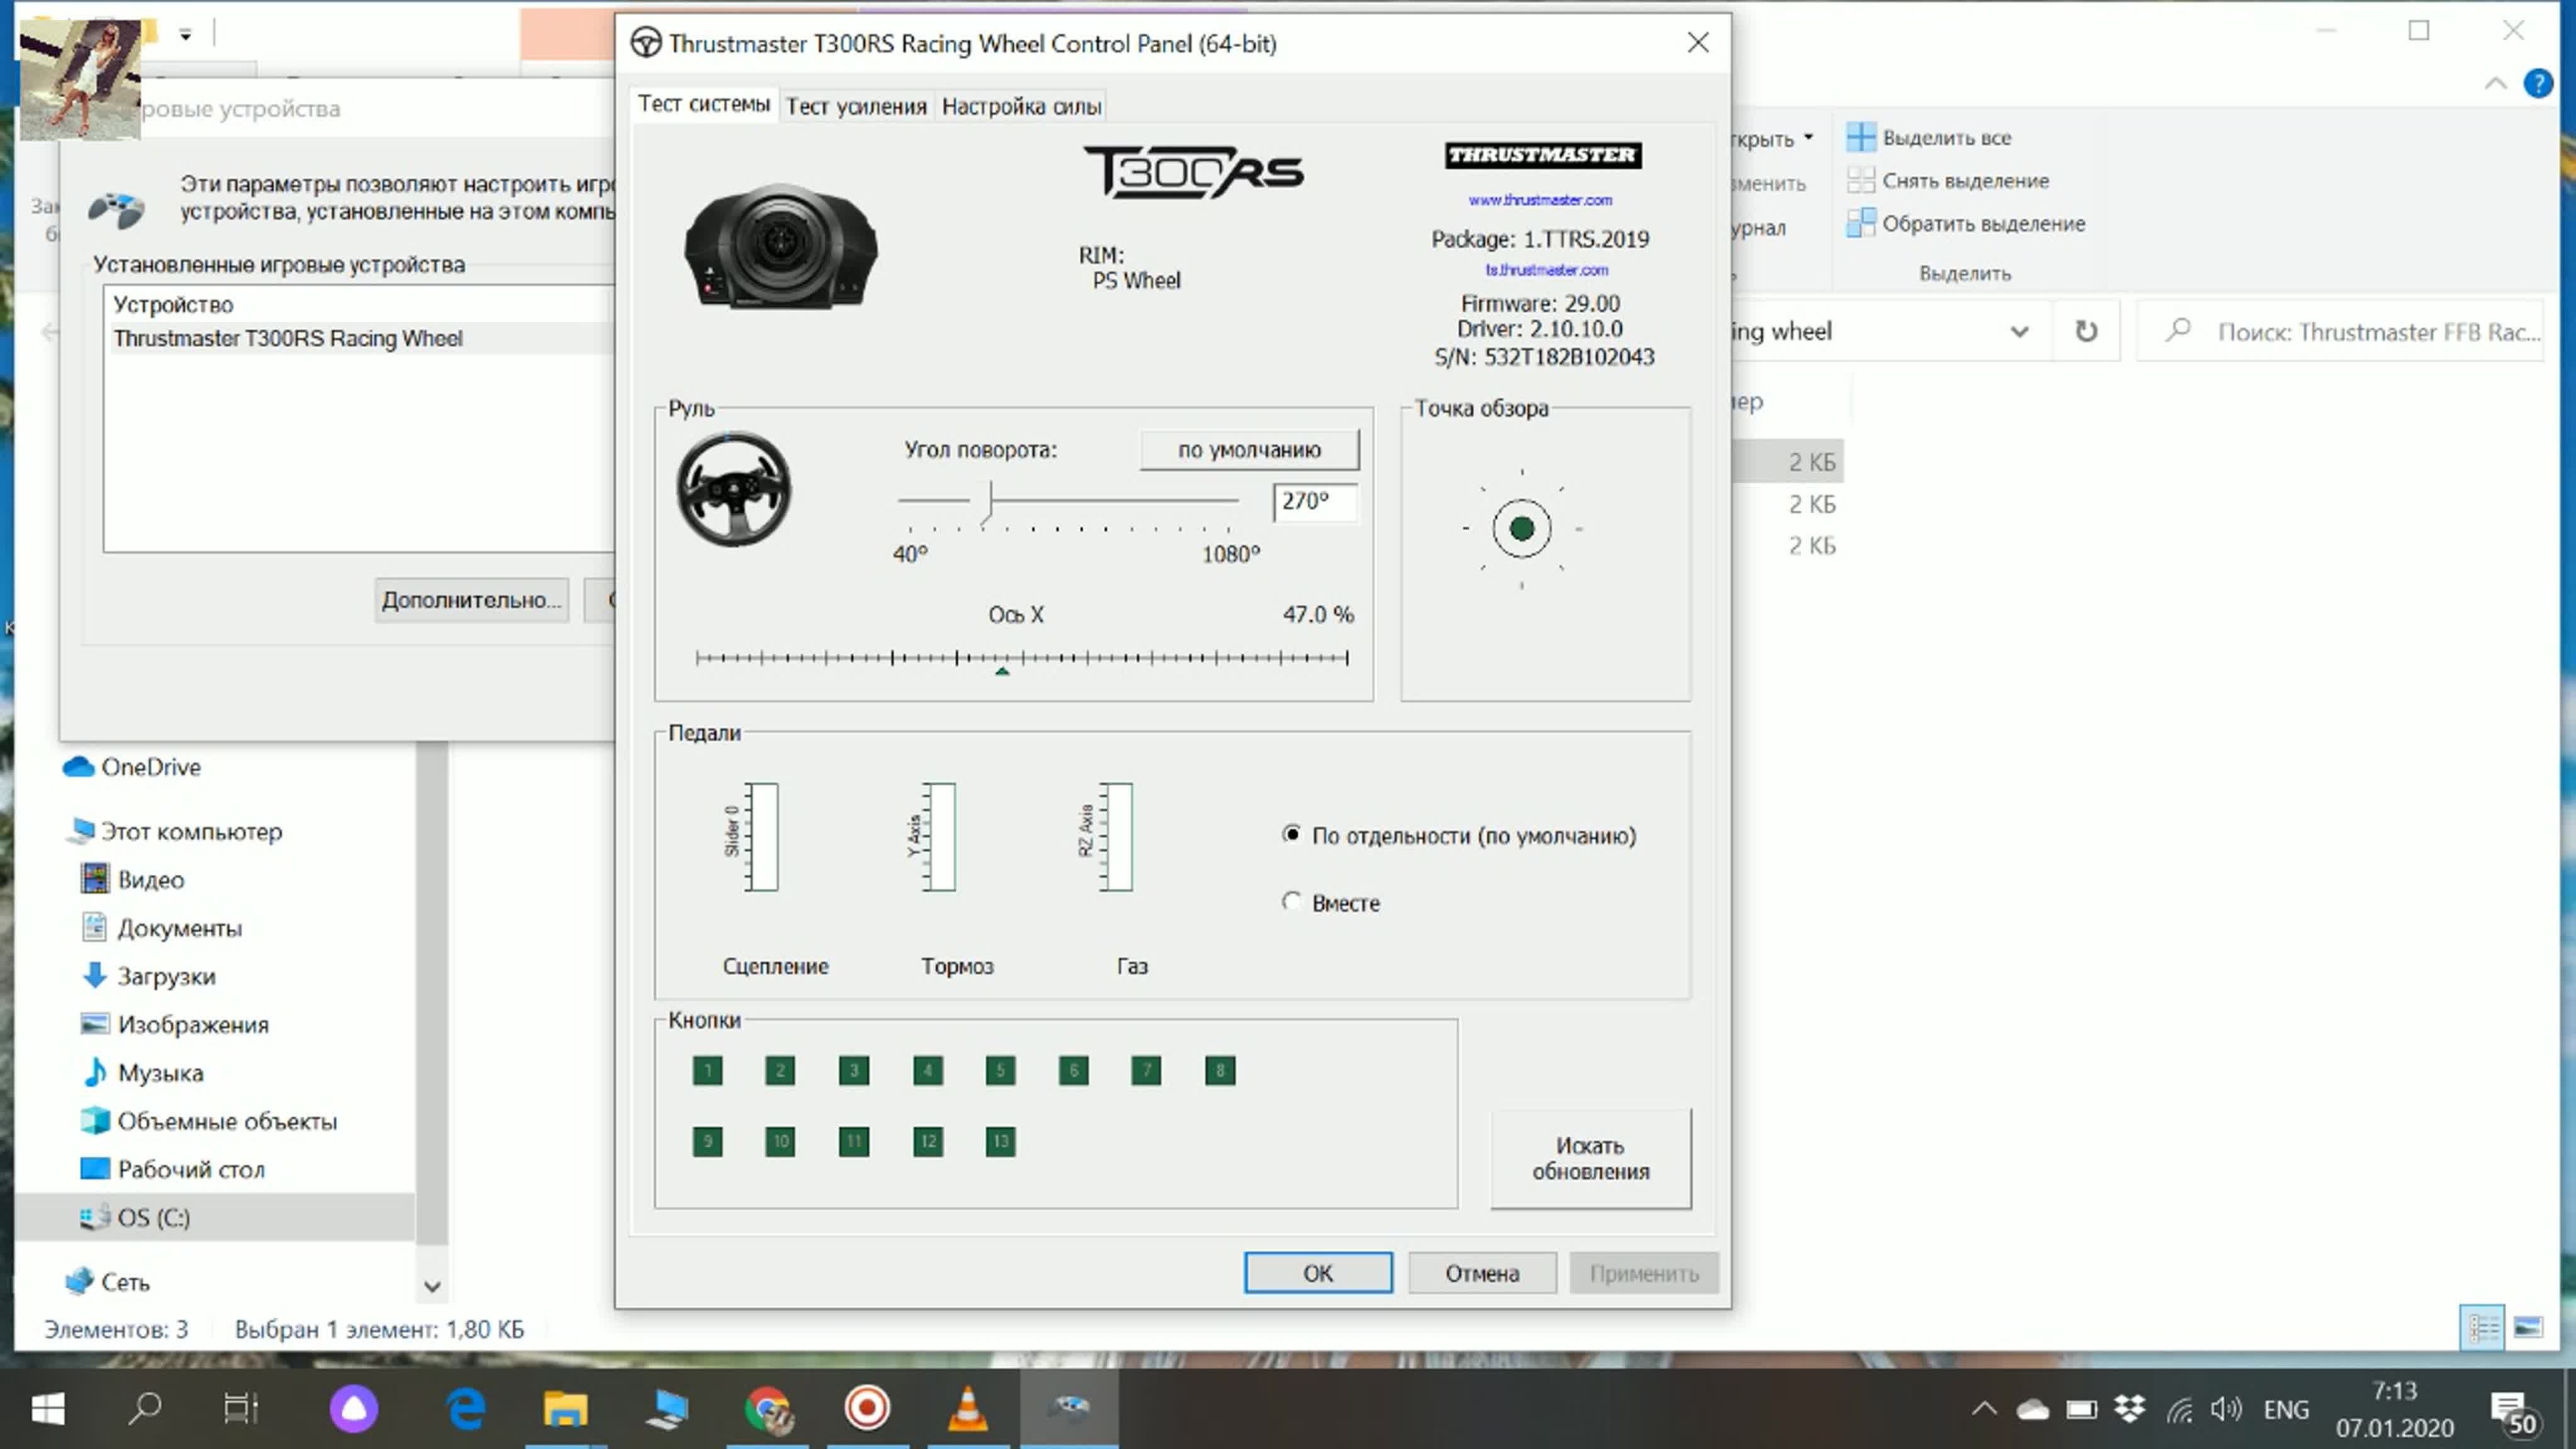The width and height of the screenshot is (2576, 1449).
Task: Show hidden tray icons chevron
Action: click(1983, 1409)
